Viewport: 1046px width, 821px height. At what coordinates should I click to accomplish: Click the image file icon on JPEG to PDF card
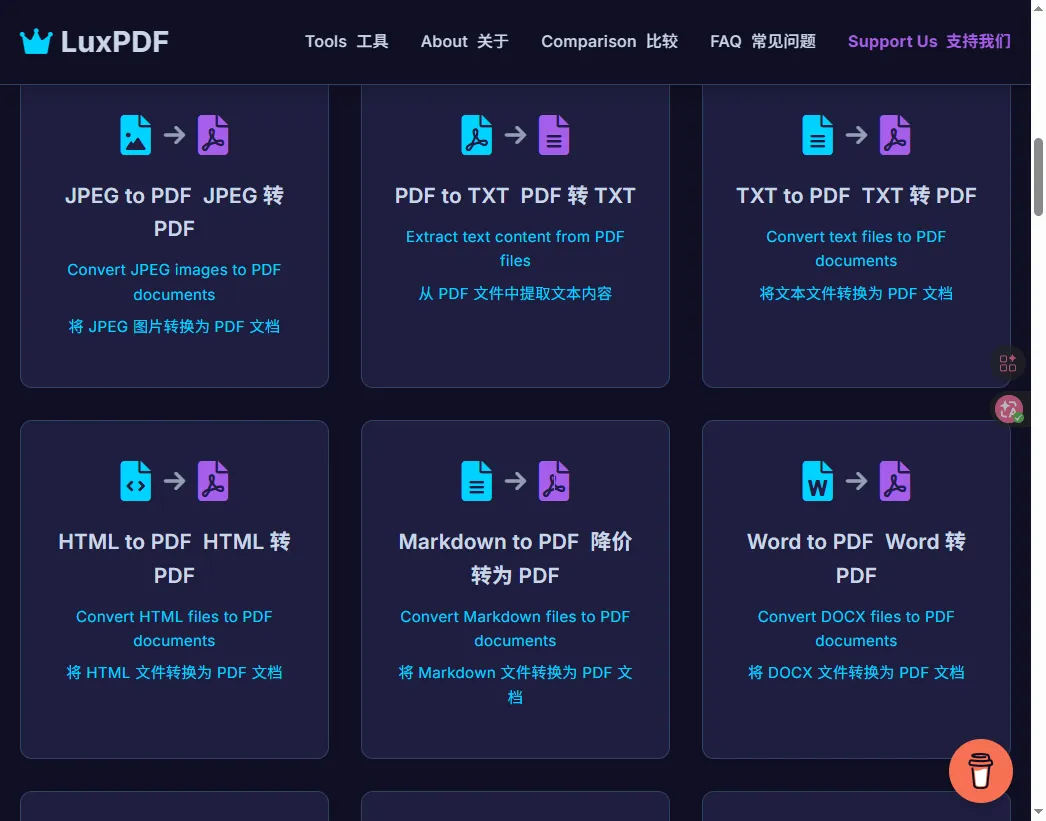pos(135,135)
